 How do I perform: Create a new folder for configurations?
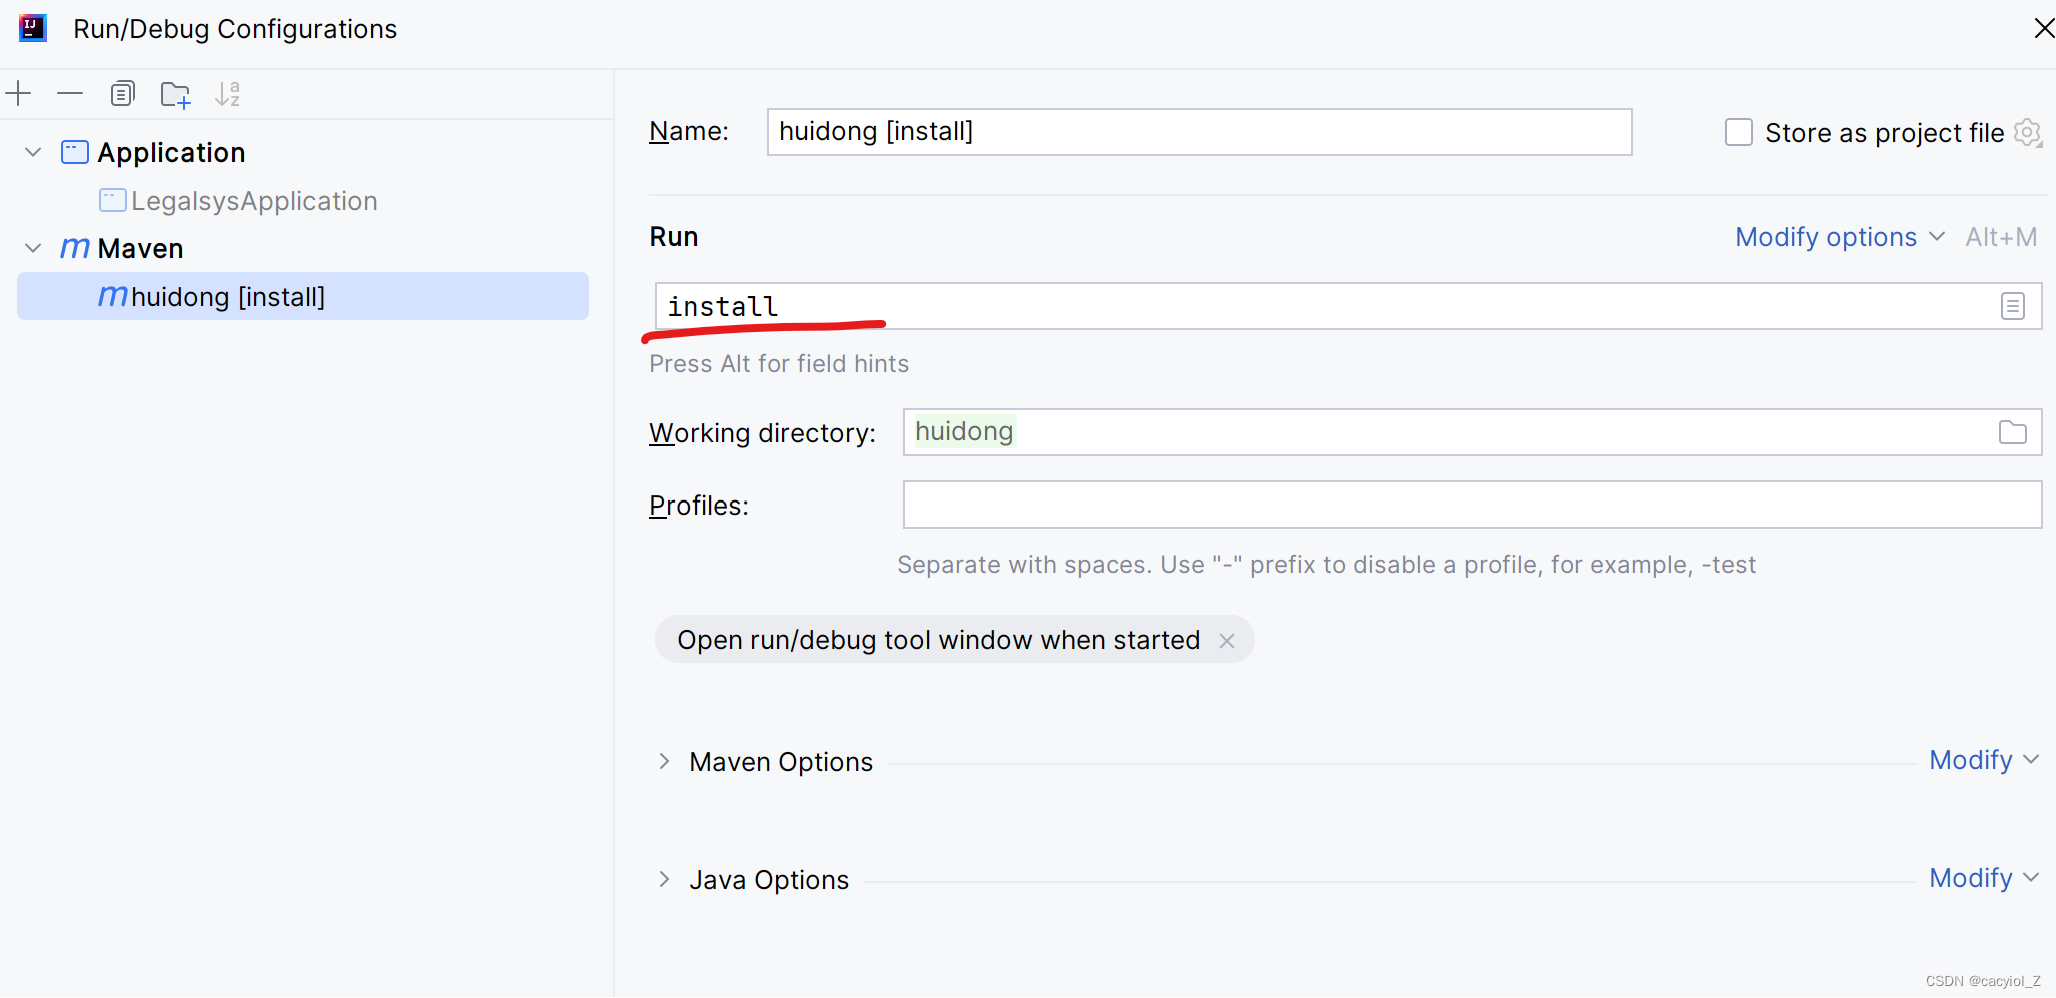coord(175,93)
